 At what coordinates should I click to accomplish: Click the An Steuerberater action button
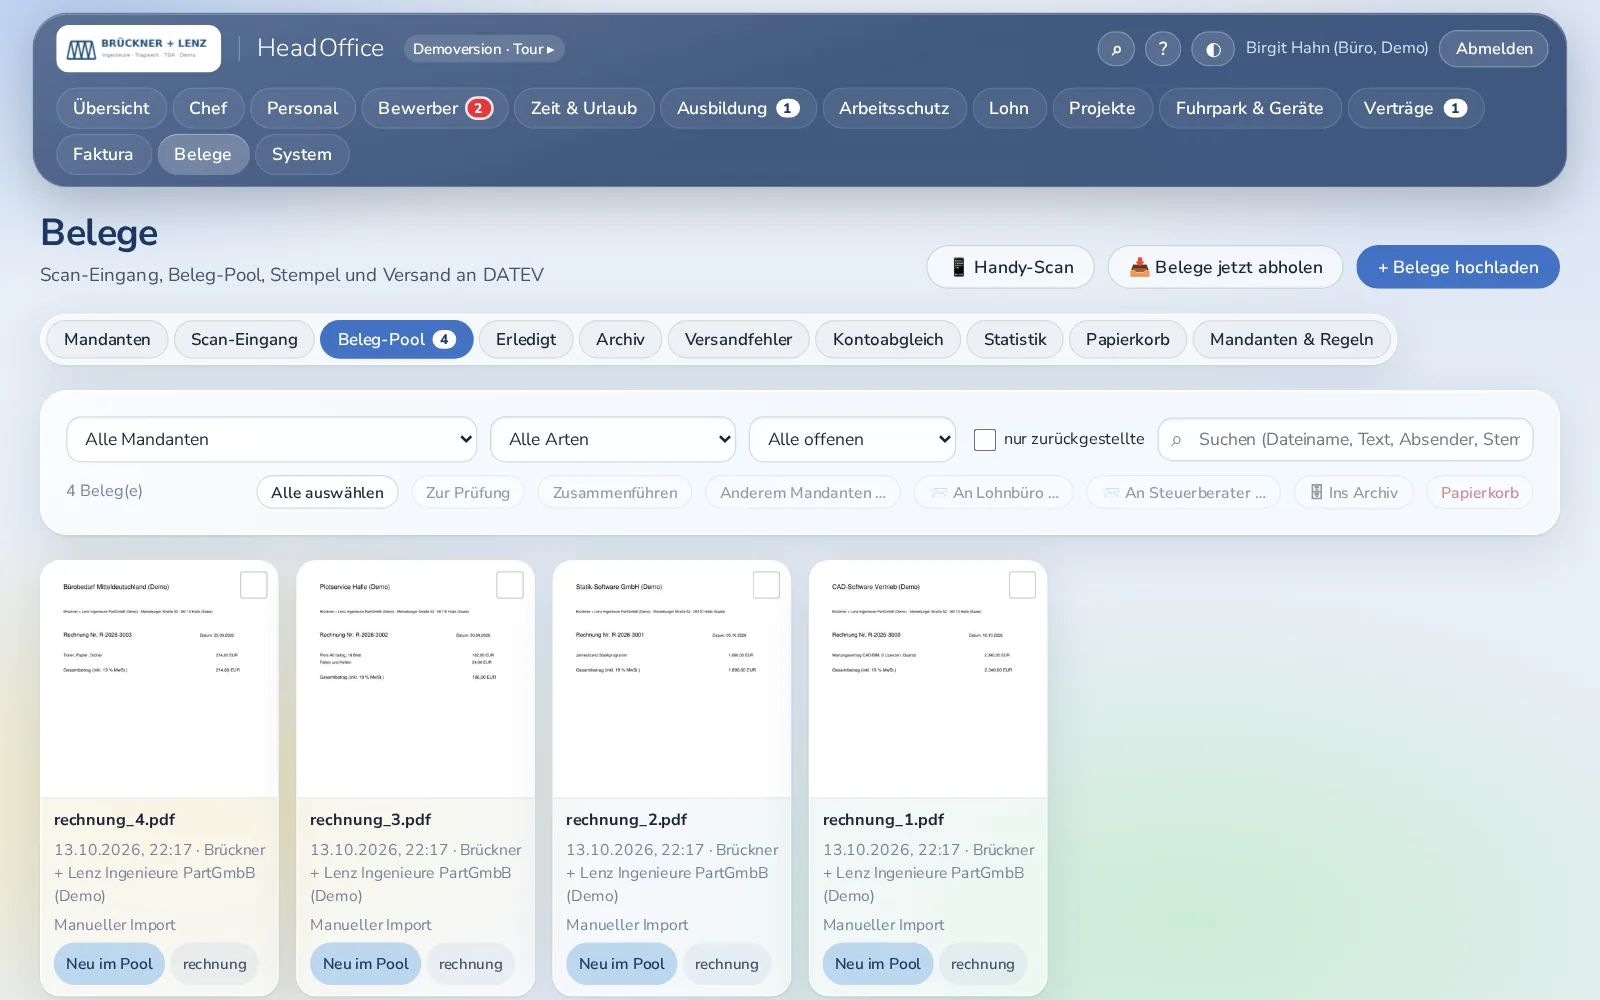click(1183, 493)
